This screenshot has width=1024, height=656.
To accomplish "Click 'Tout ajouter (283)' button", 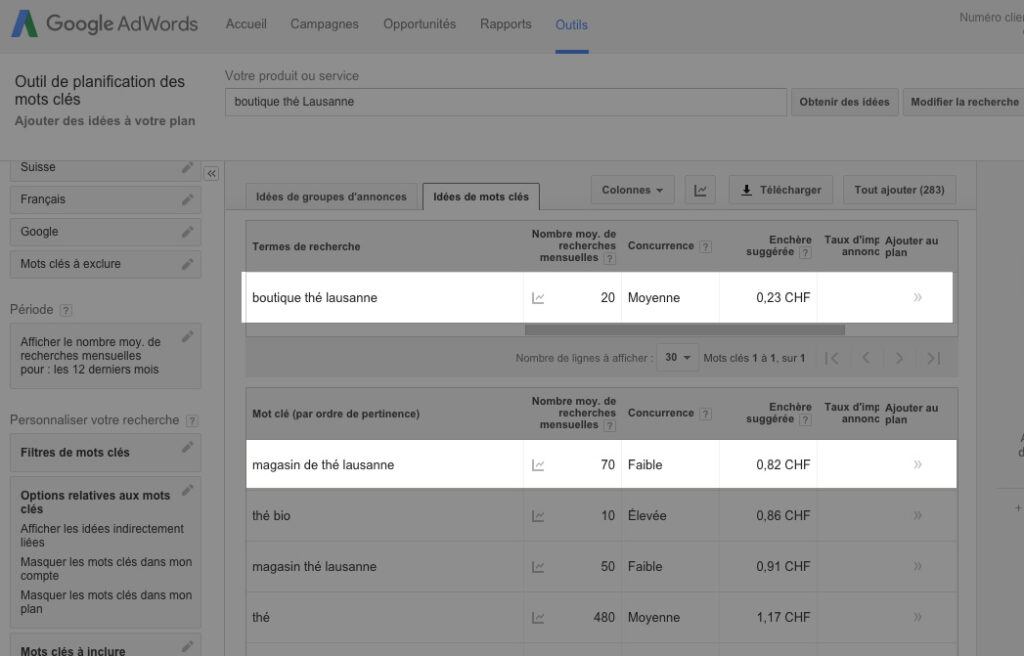I will [899, 190].
